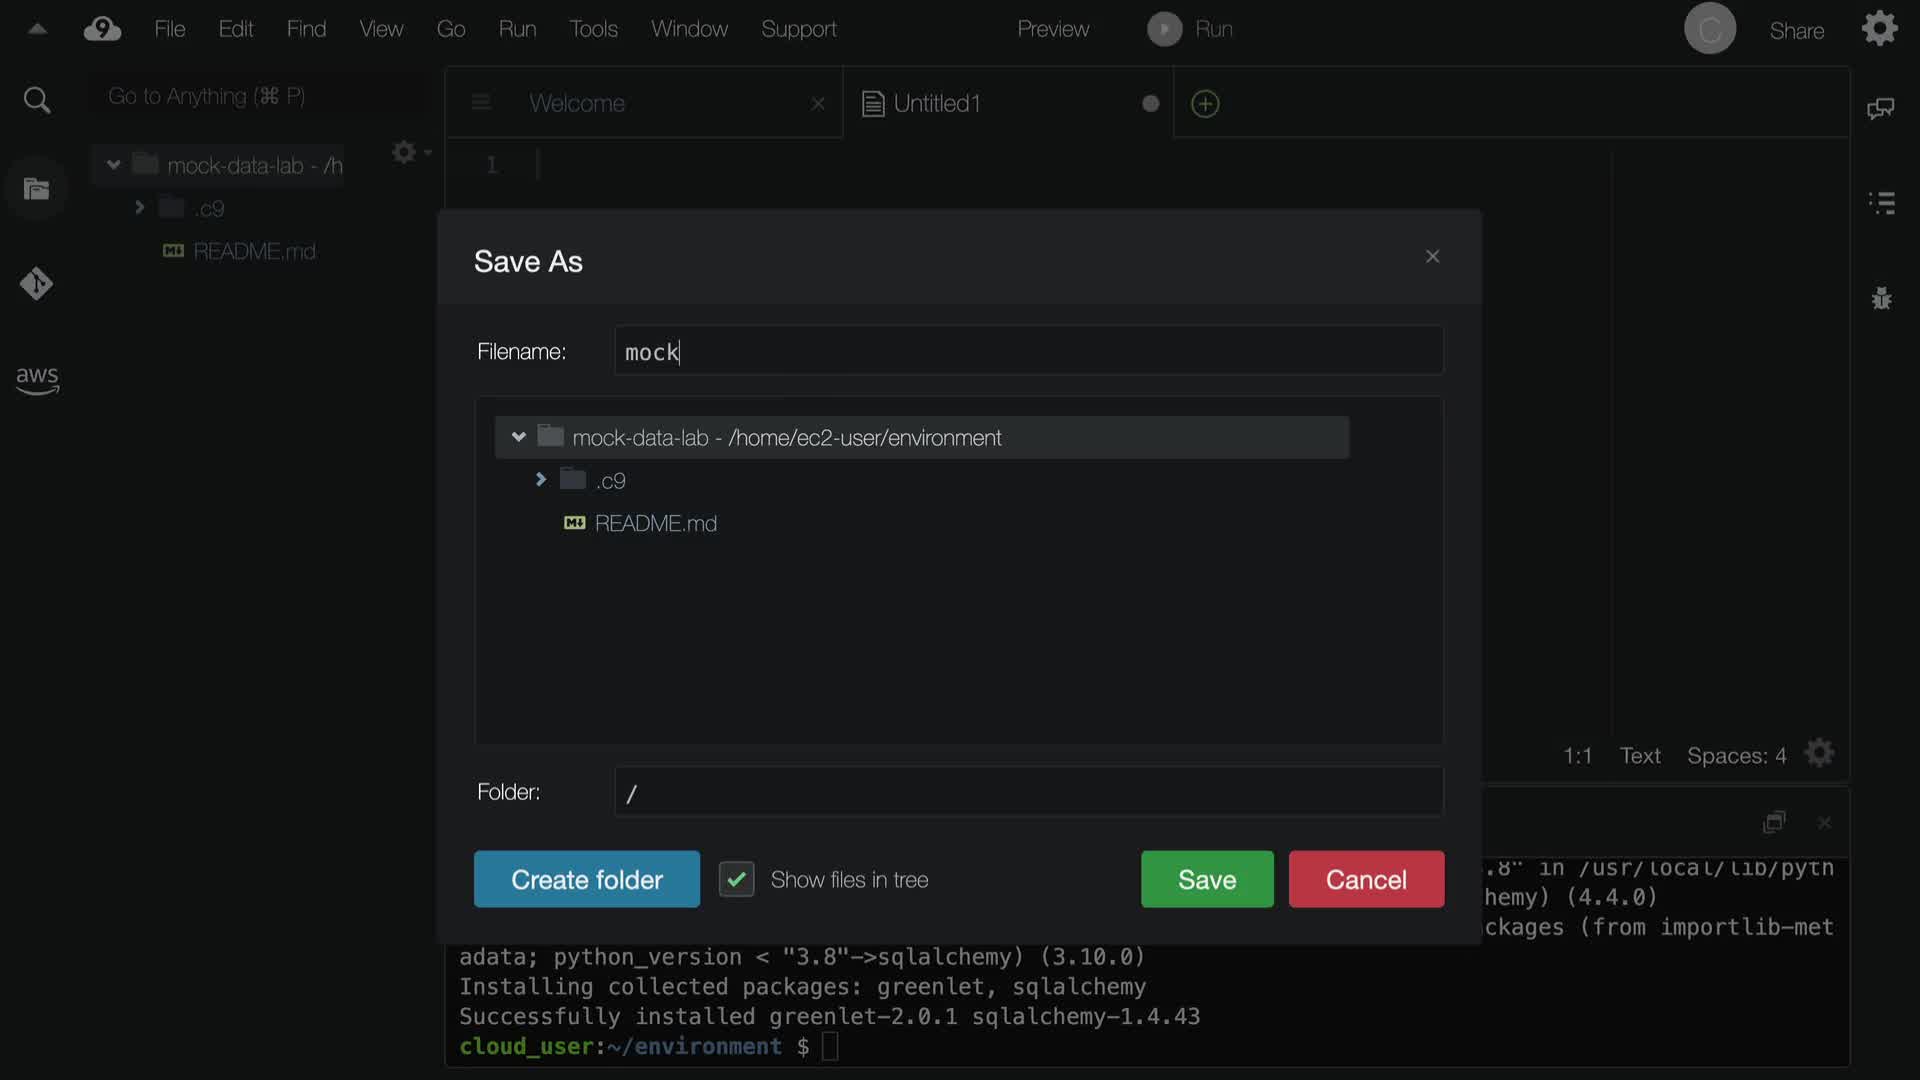The height and width of the screenshot is (1080, 1920).
Task: Open new tab with plus icon
Action: click(x=1205, y=104)
